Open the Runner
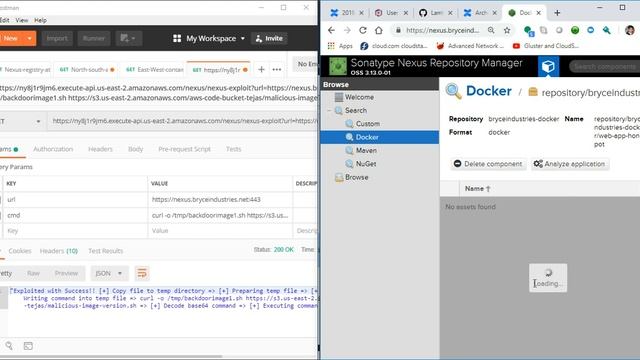The width and height of the screenshot is (640, 360). (x=94, y=38)
